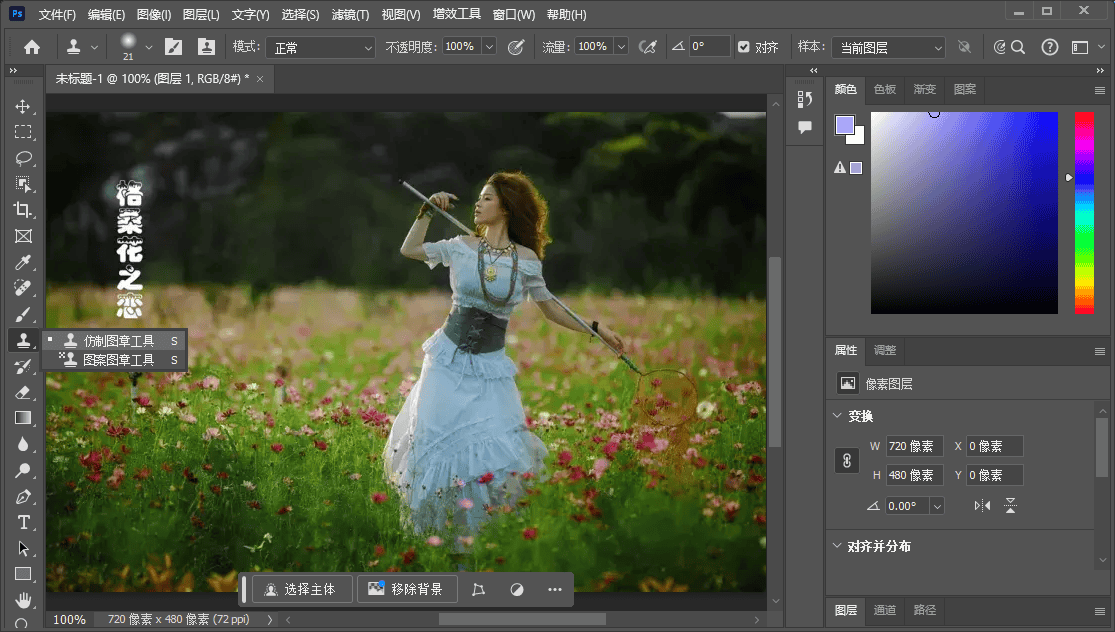Click the flip horizontal icon in Properties
The height and width of the screenshot is (632, 1115).
pyautogui.click(x=982, y=506)
